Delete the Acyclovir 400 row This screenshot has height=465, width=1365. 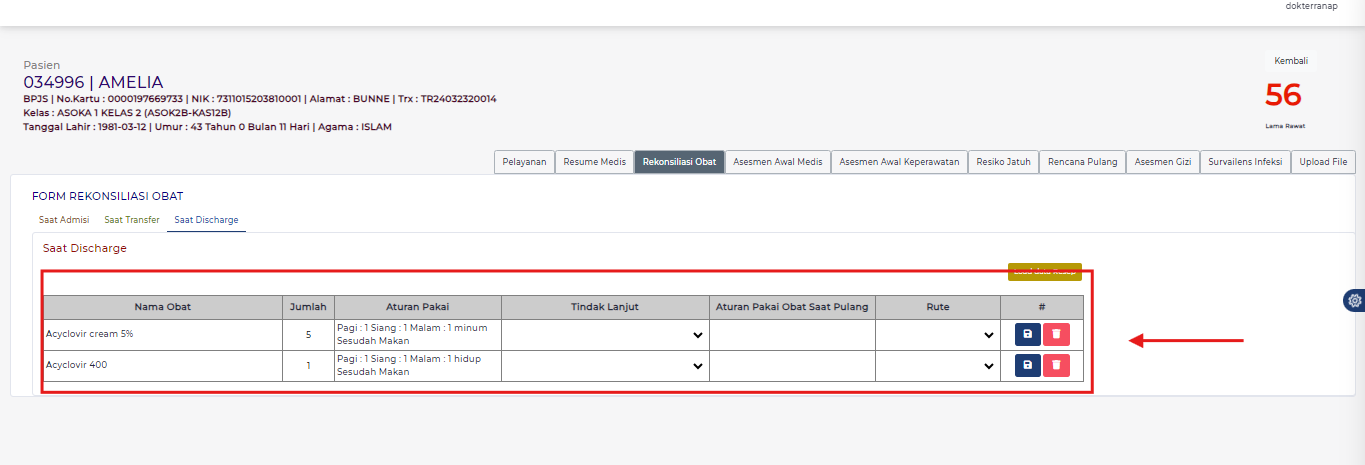1056,366
